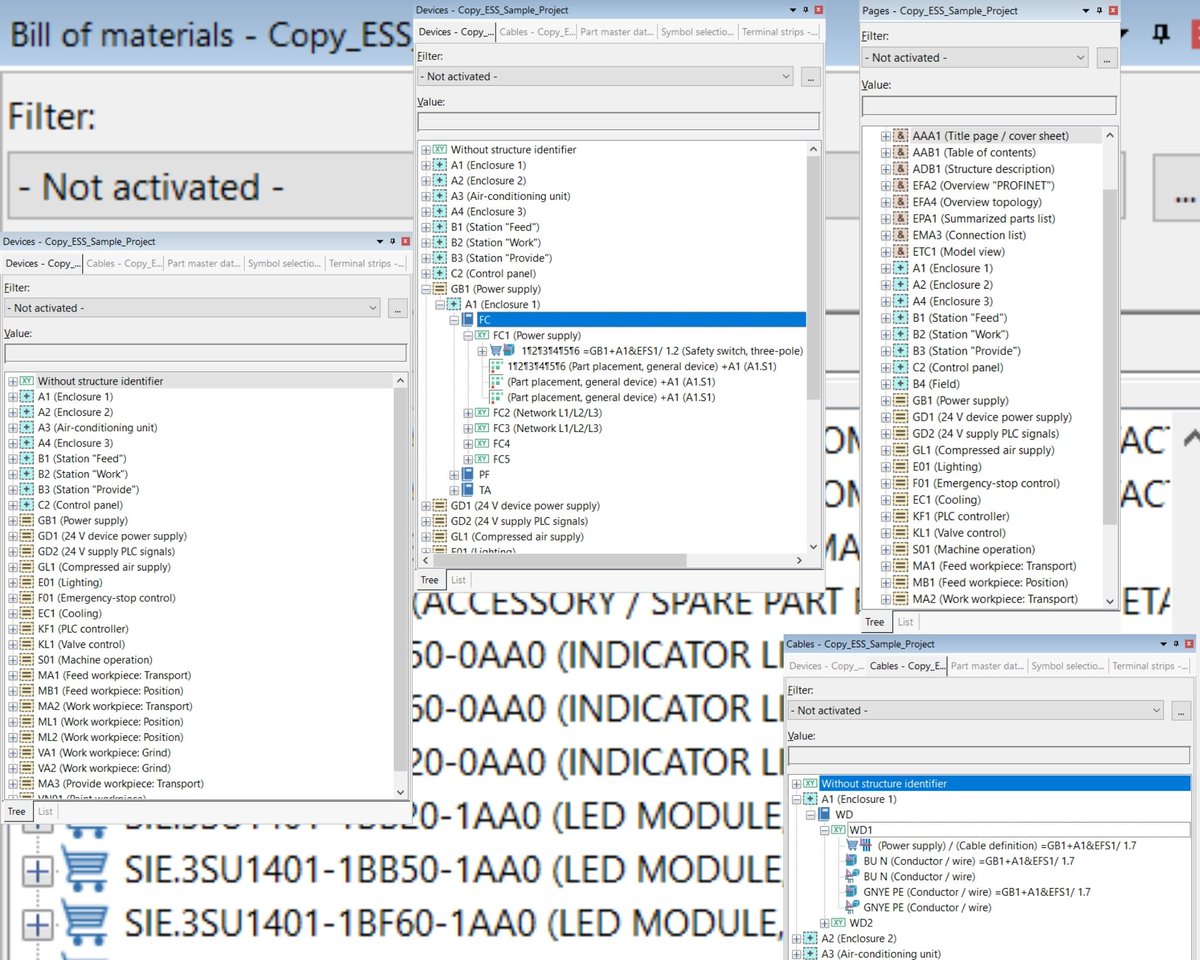This screenshot has width=1200, height=960.
Task: Click the TA device icon in center Devices tree
Action: [x=469, y=490]
